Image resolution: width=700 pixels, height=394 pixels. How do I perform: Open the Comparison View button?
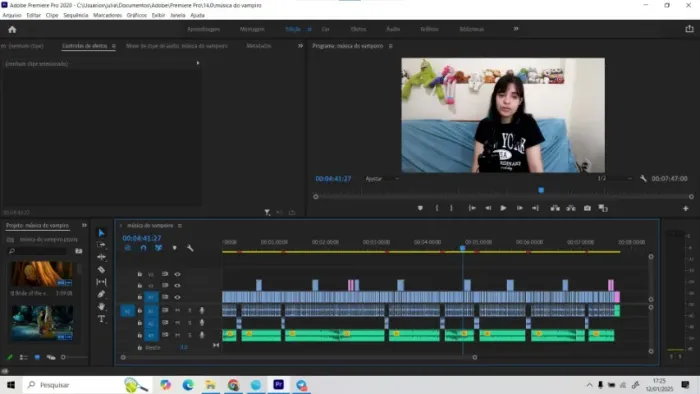(x=603, y=208)
